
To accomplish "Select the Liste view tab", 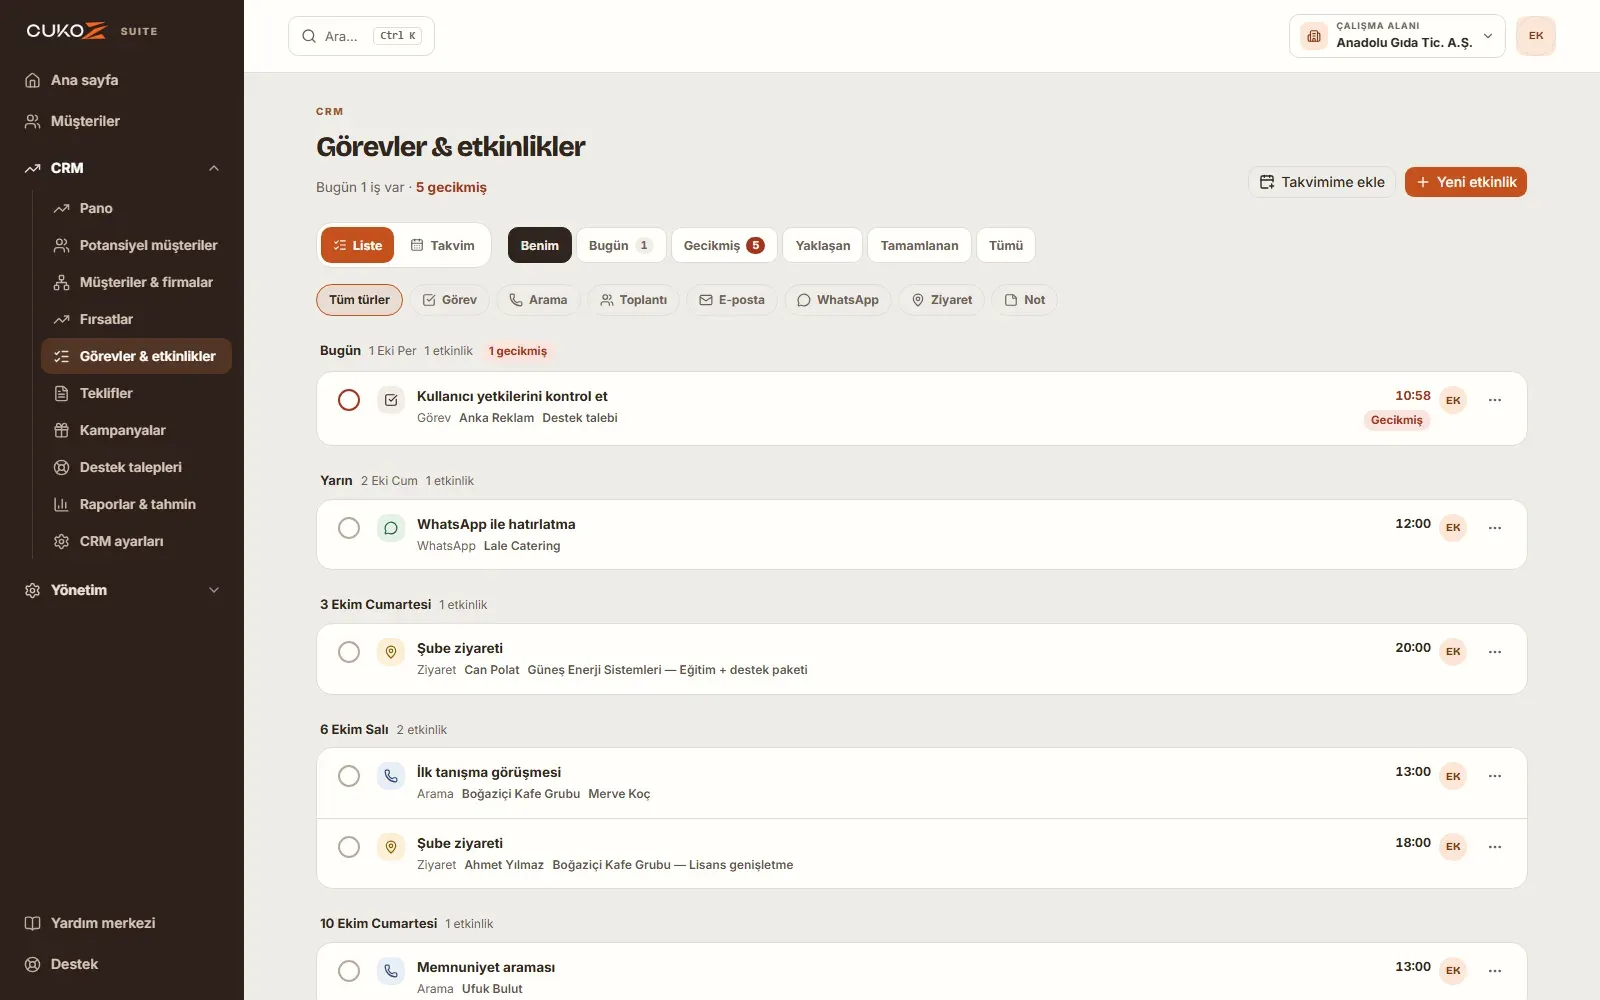I will click(x=358, y=245).
